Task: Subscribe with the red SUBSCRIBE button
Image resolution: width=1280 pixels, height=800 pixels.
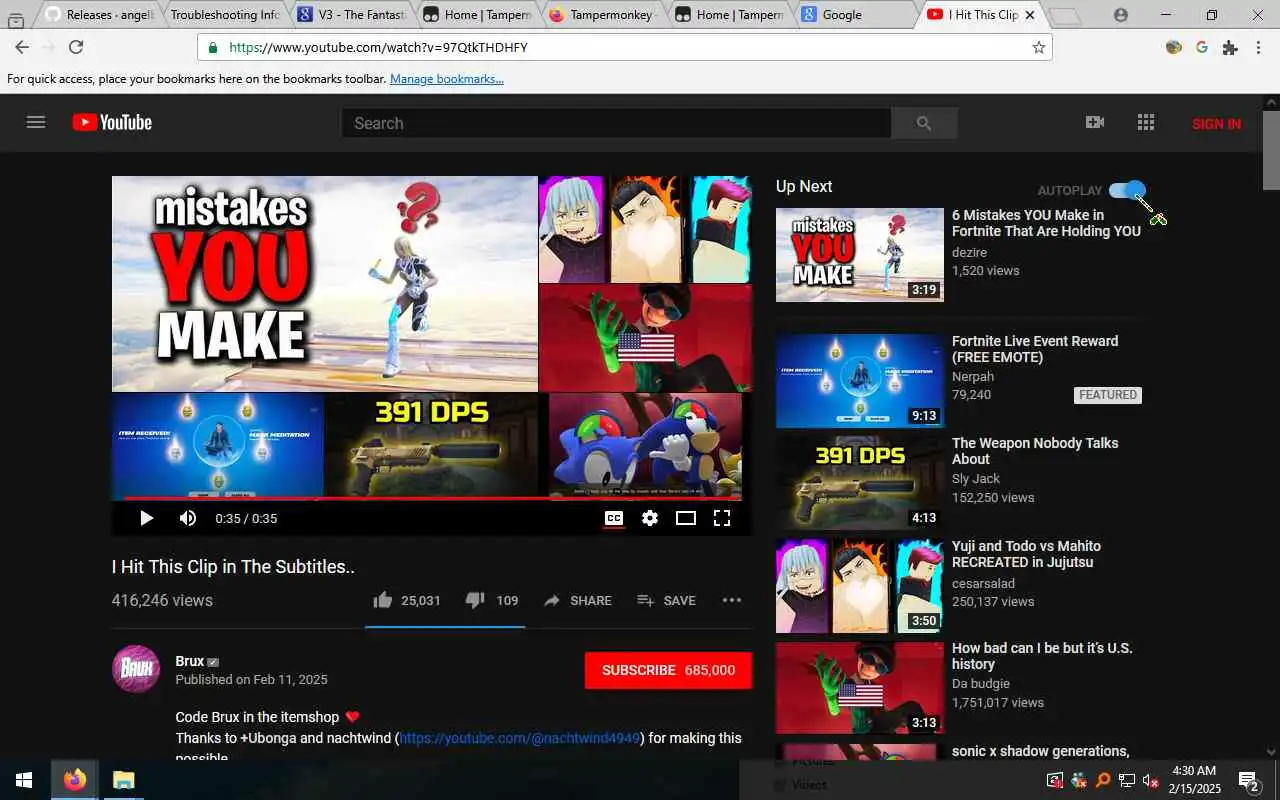Action: pos(668,670)
